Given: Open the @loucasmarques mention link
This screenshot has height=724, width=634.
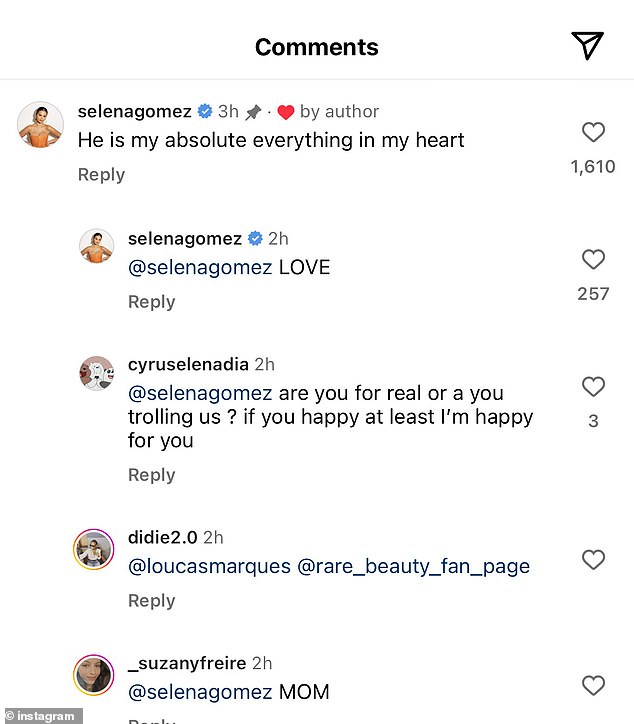Looking at the screenshot, I should (x=209, y=567).
